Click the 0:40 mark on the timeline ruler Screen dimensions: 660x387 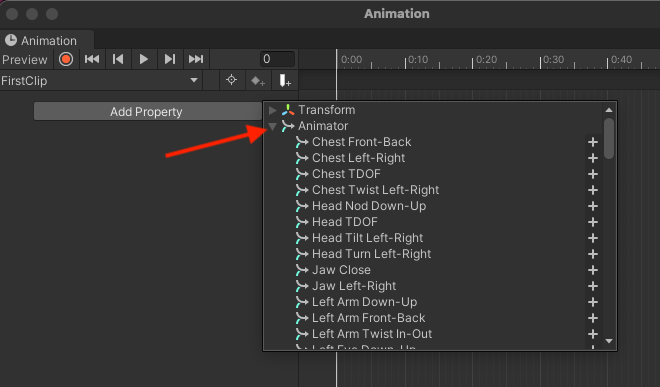tap(621, 60)
